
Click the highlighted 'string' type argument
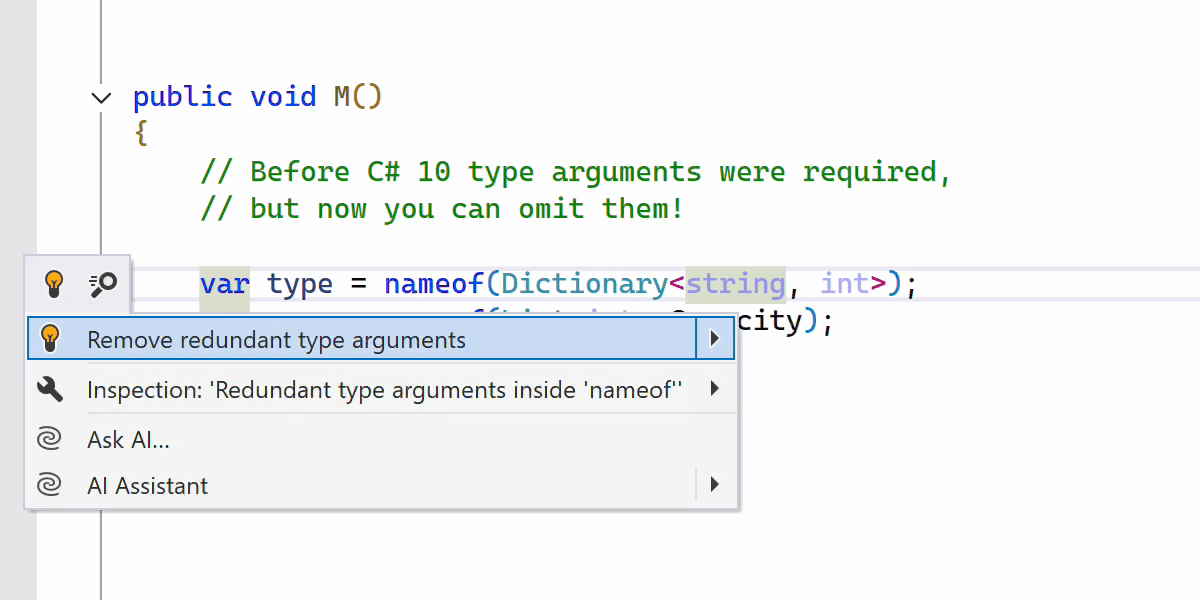point(735,284)
